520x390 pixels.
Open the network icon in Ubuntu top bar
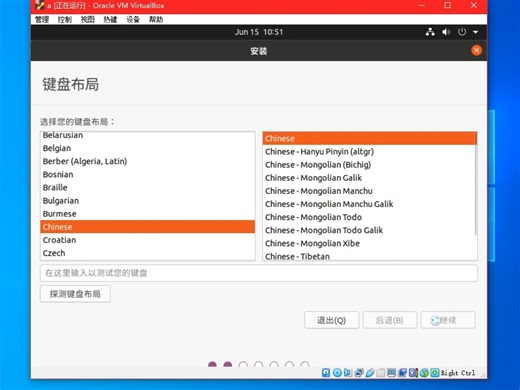click(x=430, y=32)
